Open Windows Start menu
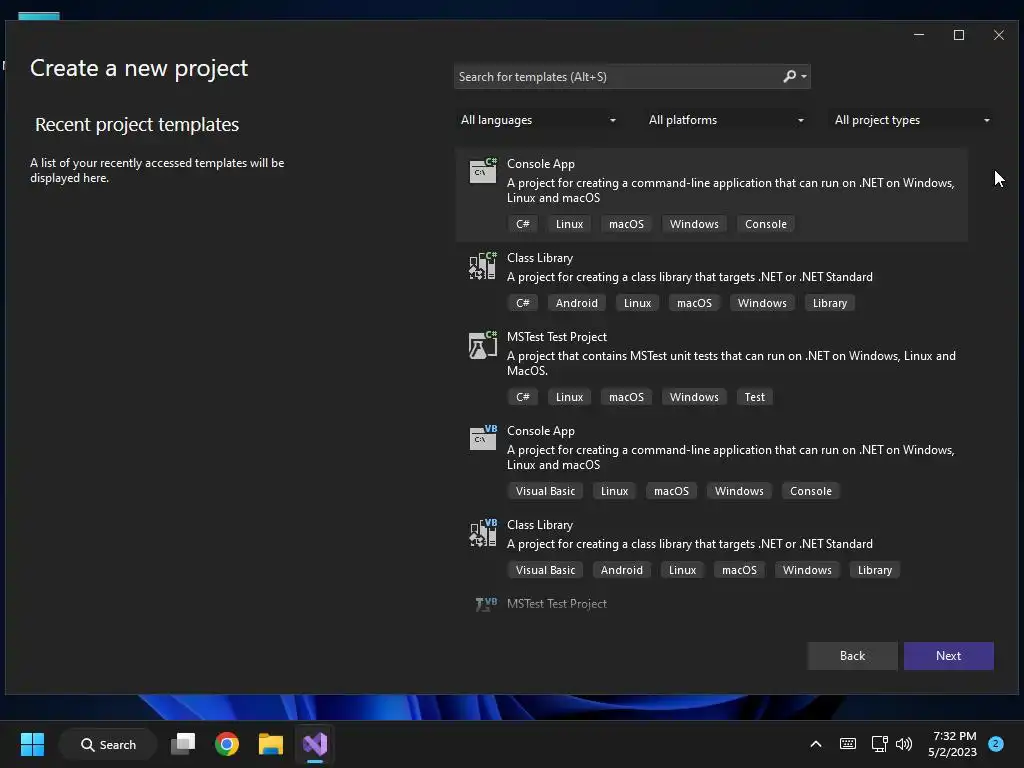The width and height of the screenshot is (1024, 768). click(32, 744)
